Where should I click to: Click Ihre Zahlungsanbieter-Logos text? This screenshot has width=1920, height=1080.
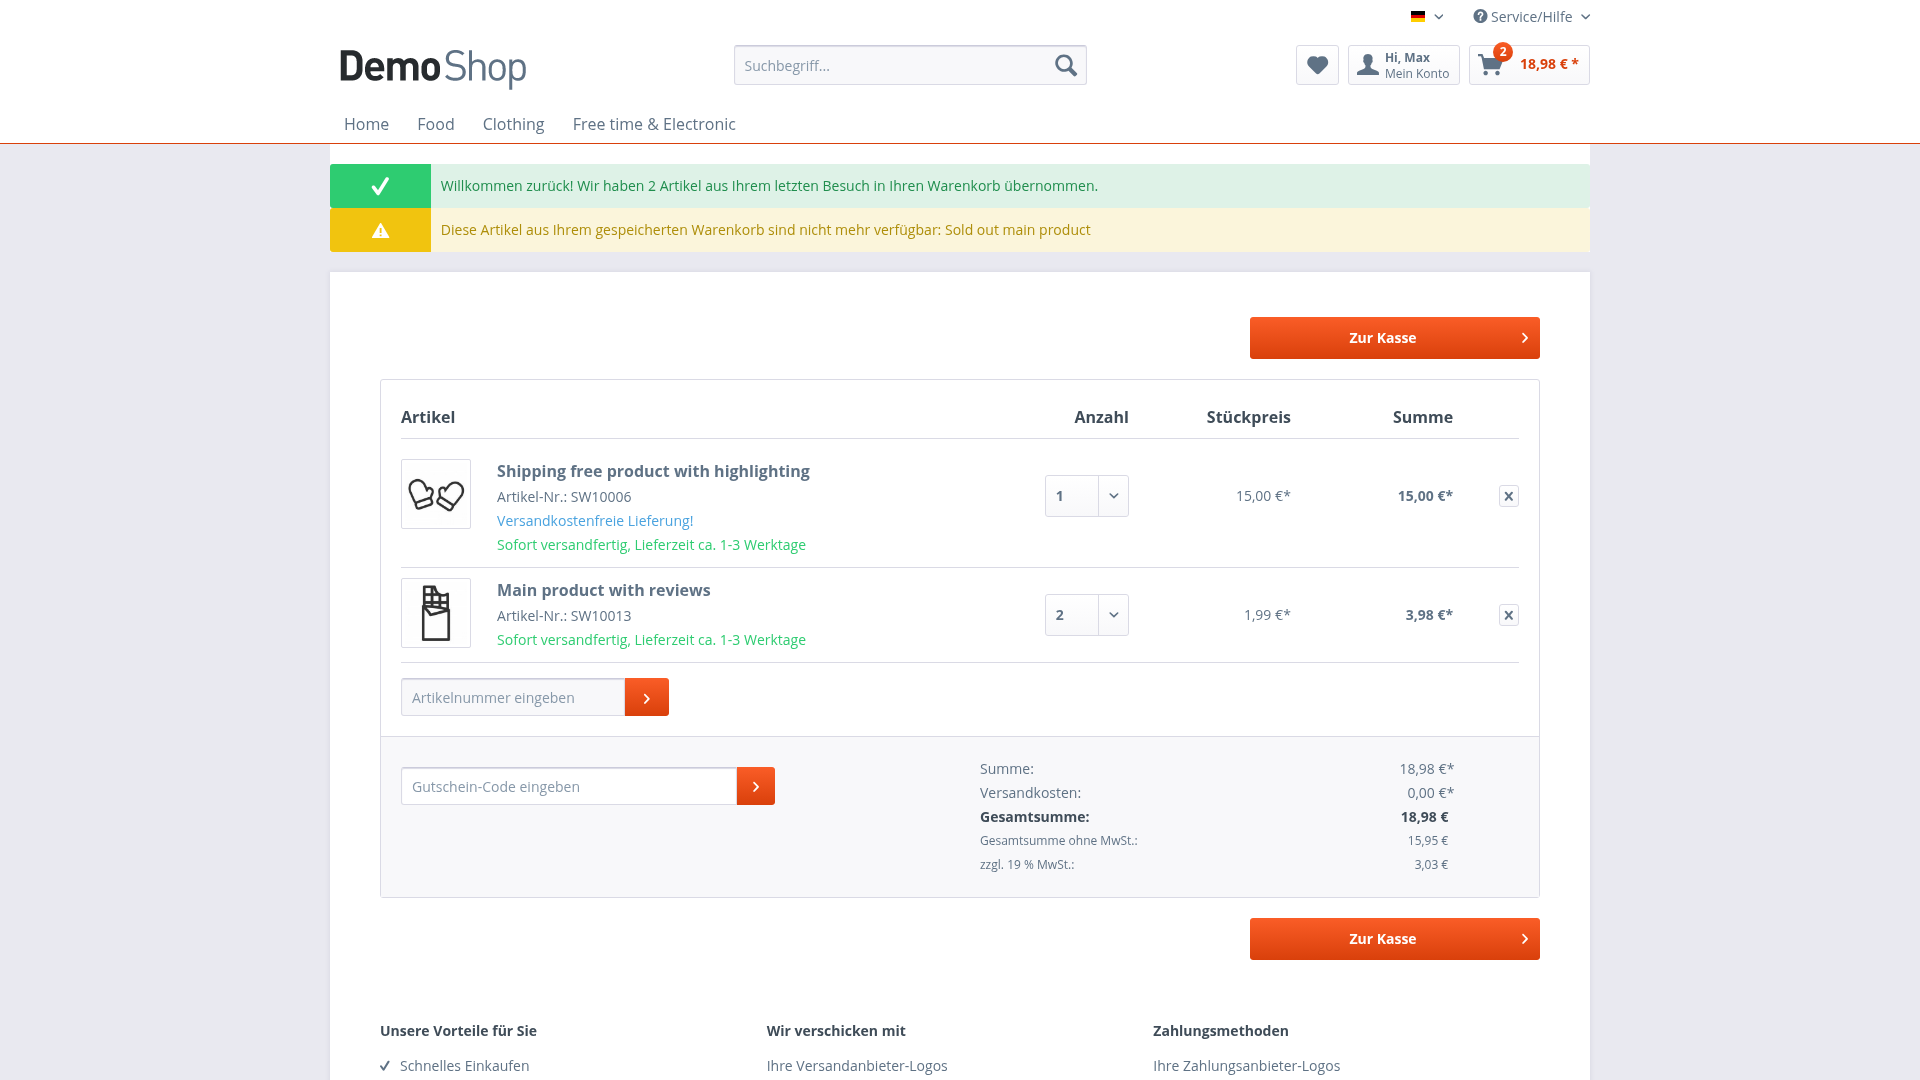[1246, 1066]
